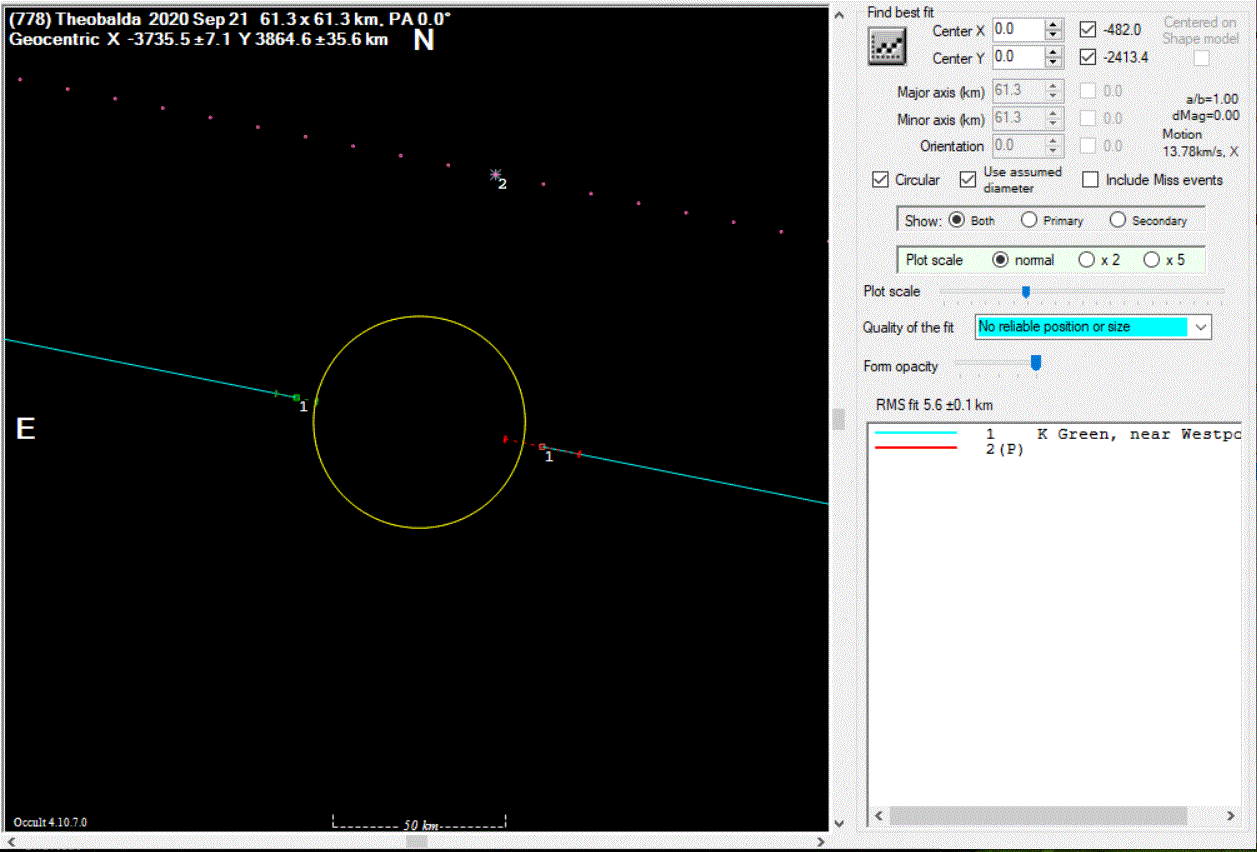The image size is (1257, 852).
Task: Click the Major axis (km) field
Action: pyautogui.click(x=1018, y=91)
